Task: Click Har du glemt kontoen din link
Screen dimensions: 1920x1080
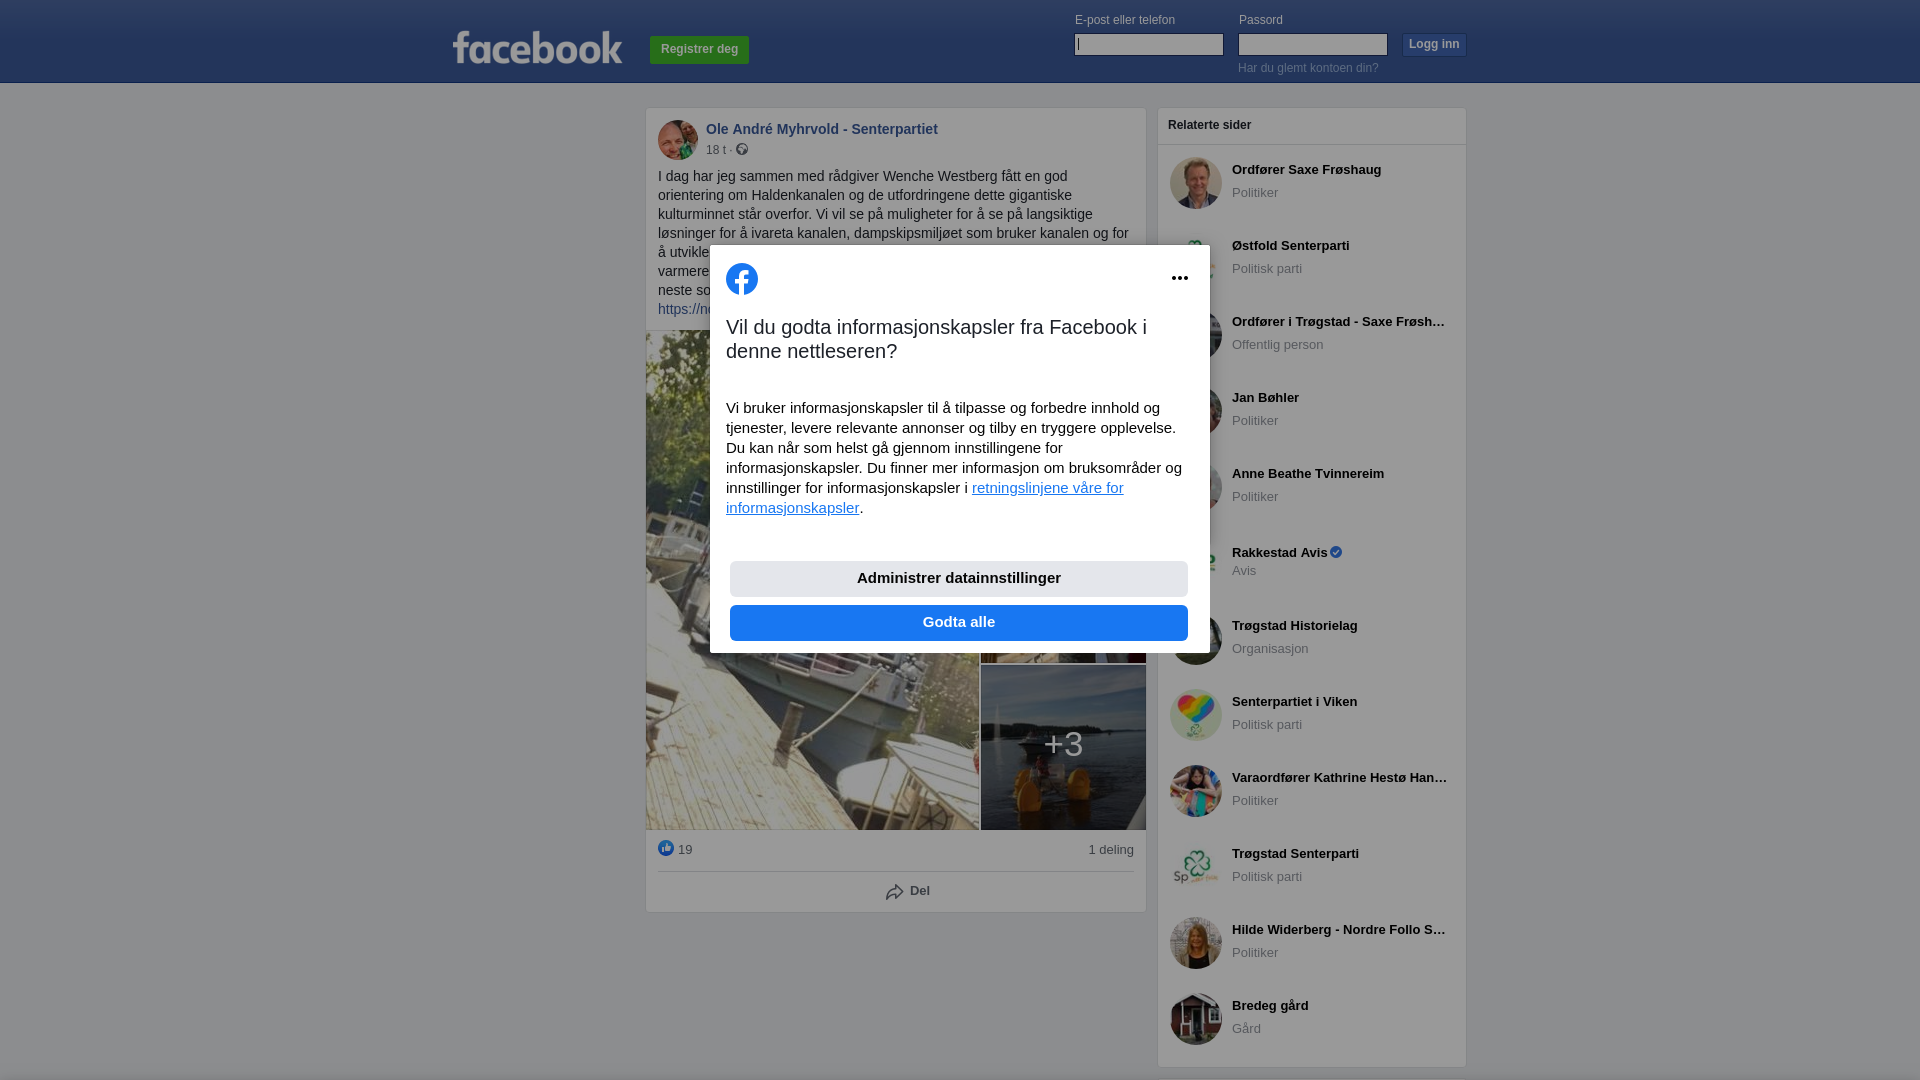Action: 1308,68
